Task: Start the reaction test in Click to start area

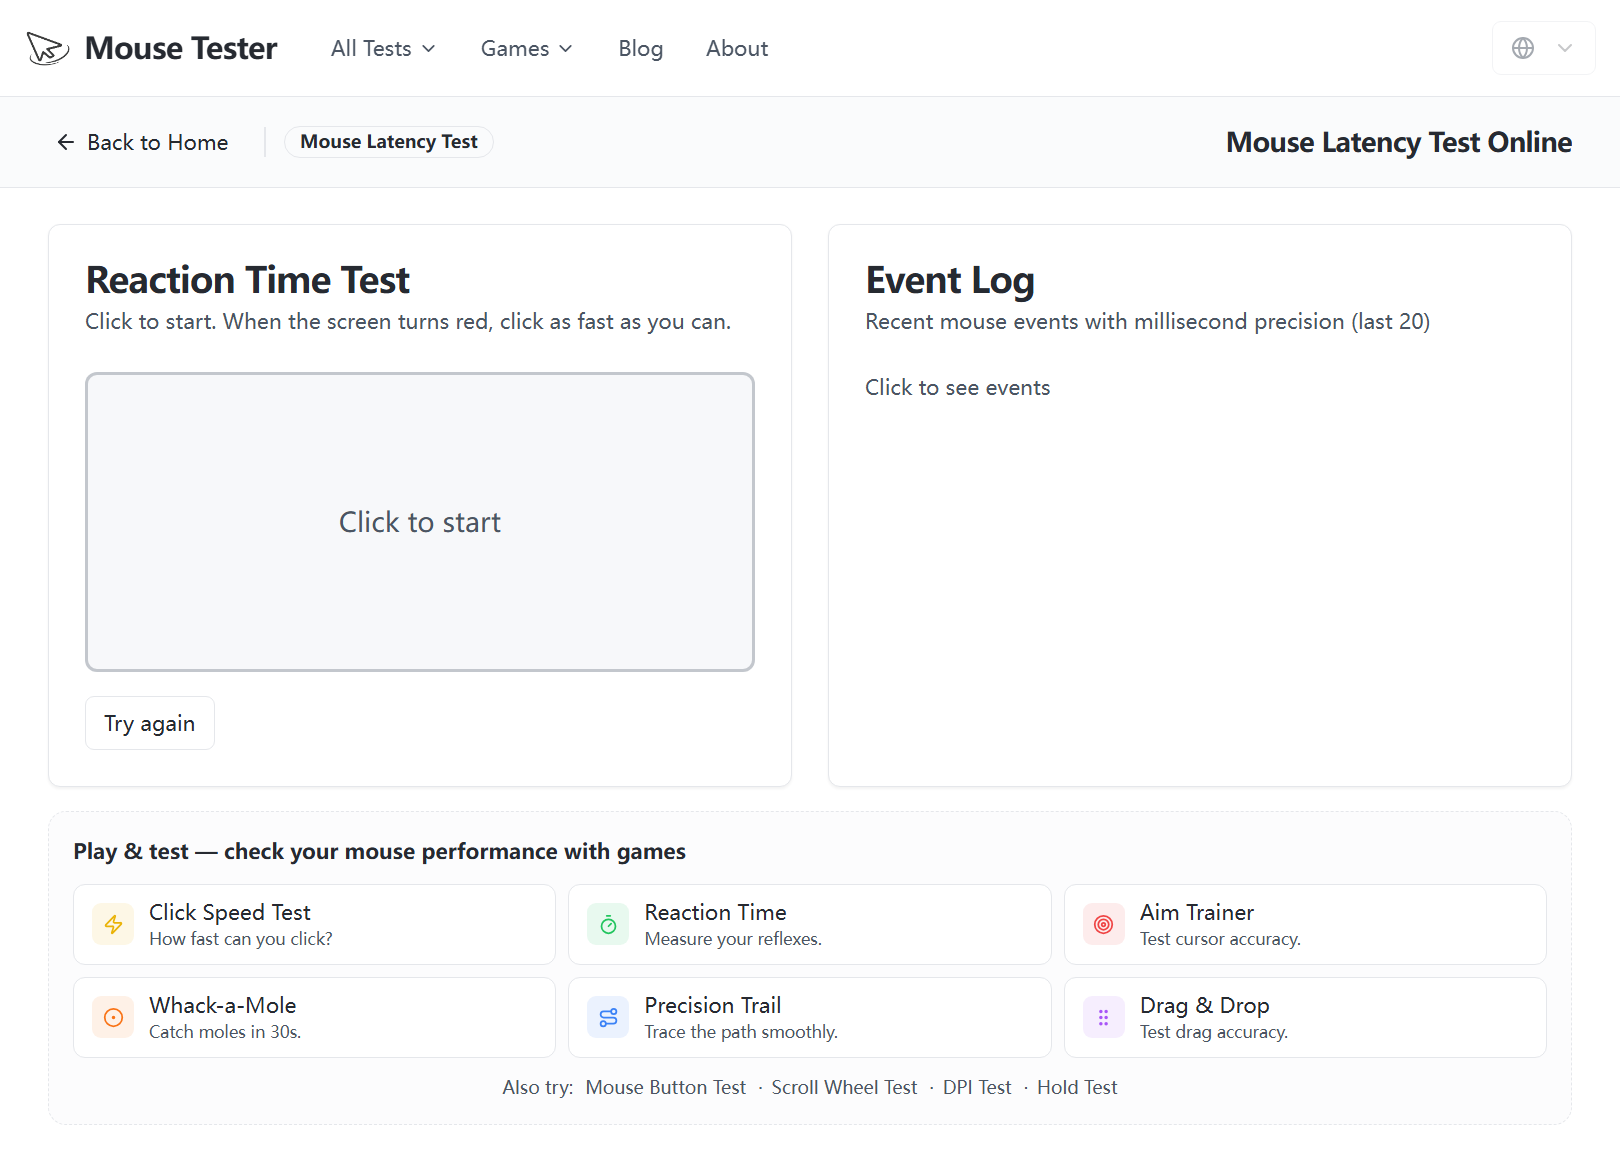Action: [x=420, y=522]
